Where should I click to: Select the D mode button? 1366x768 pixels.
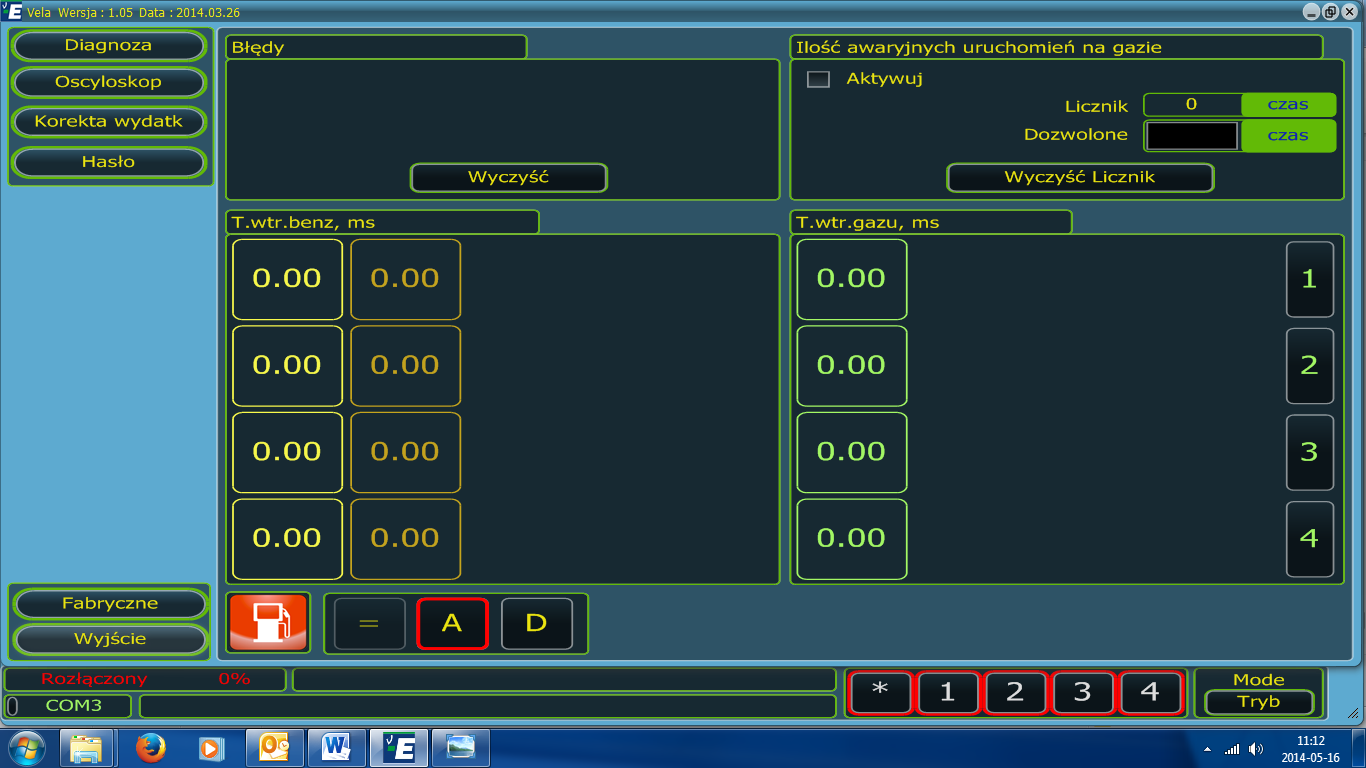(x=536, y=623)
